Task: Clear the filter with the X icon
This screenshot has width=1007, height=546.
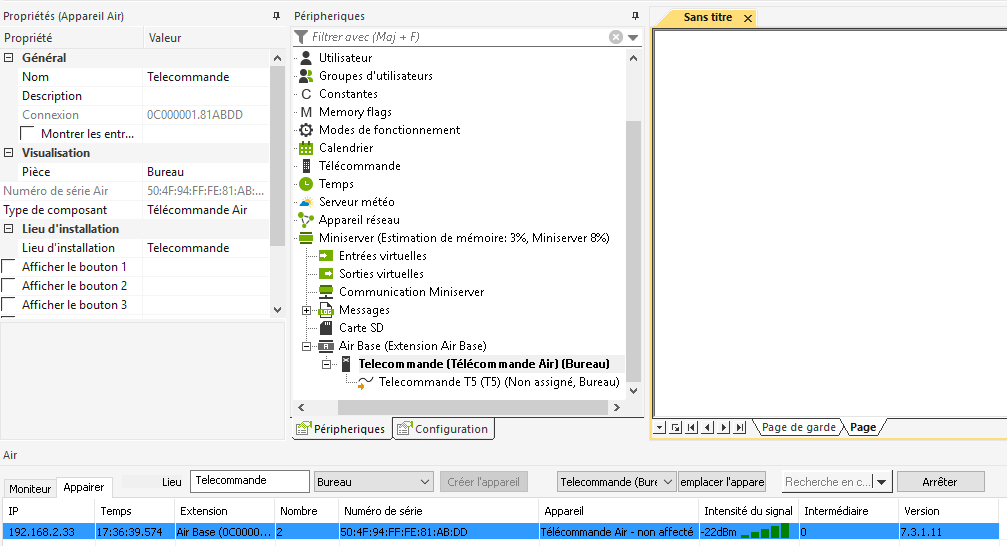Action: (616, 37)
